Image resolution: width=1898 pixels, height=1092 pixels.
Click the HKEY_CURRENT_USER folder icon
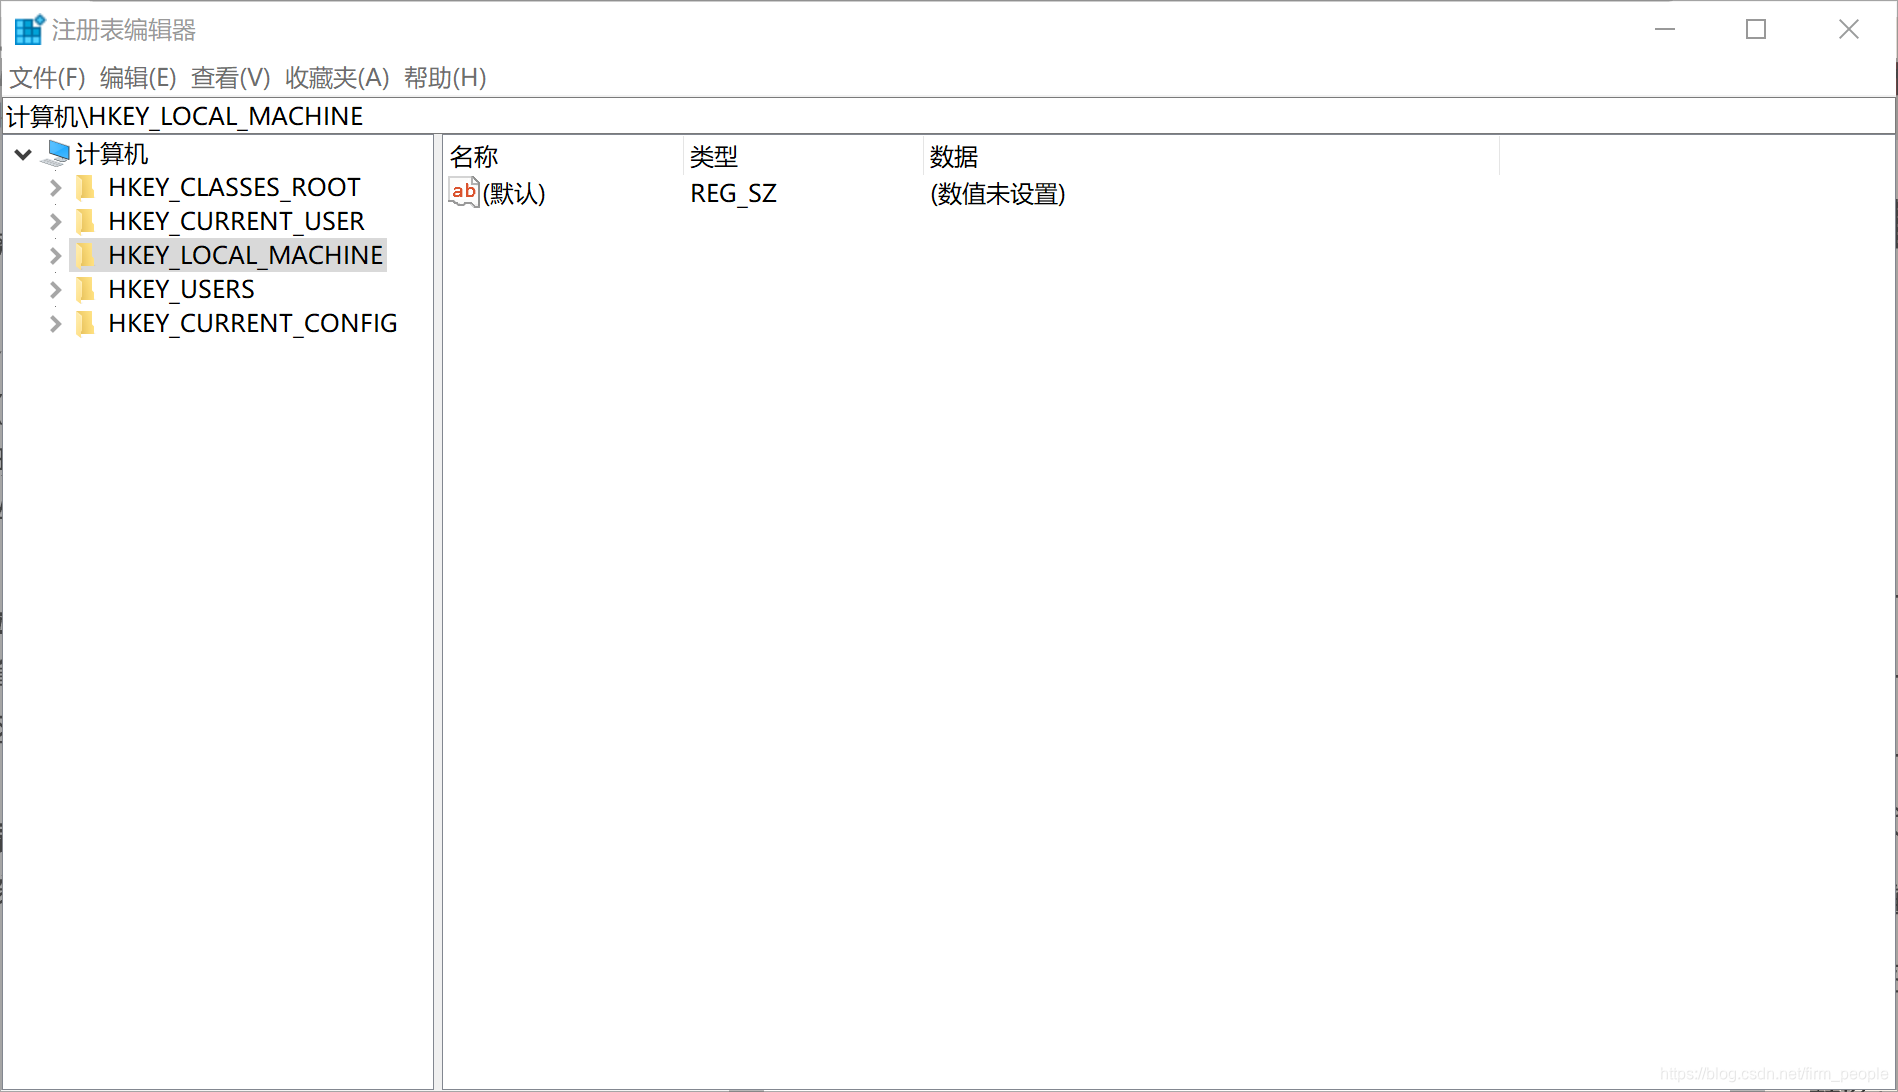tap(86, 221)
